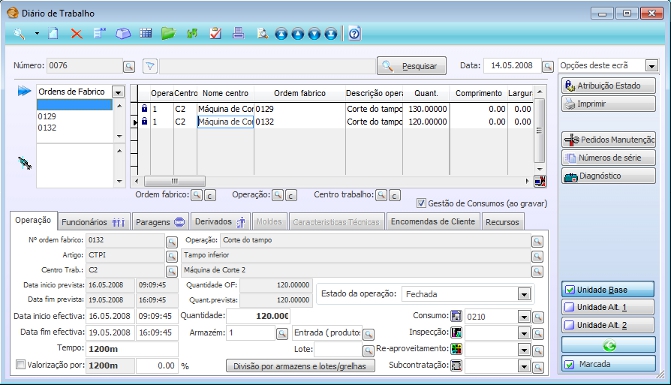Click lookup icon next to Número field
This screenshot has height=385, width=671.
[x=129, y=67]
